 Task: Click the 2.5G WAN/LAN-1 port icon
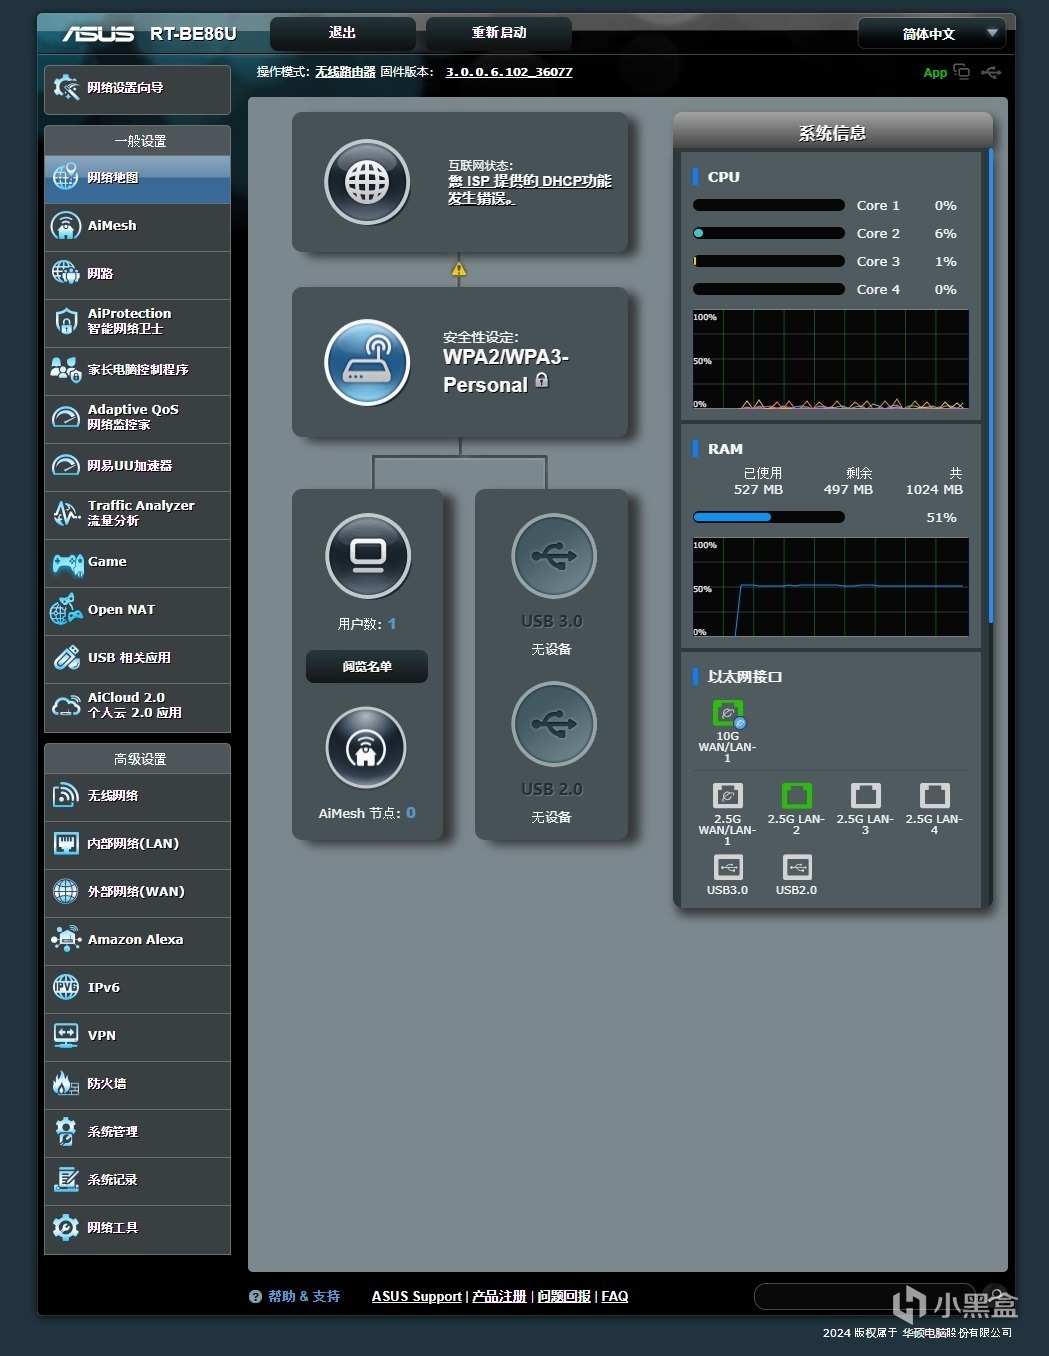point(727,796)
